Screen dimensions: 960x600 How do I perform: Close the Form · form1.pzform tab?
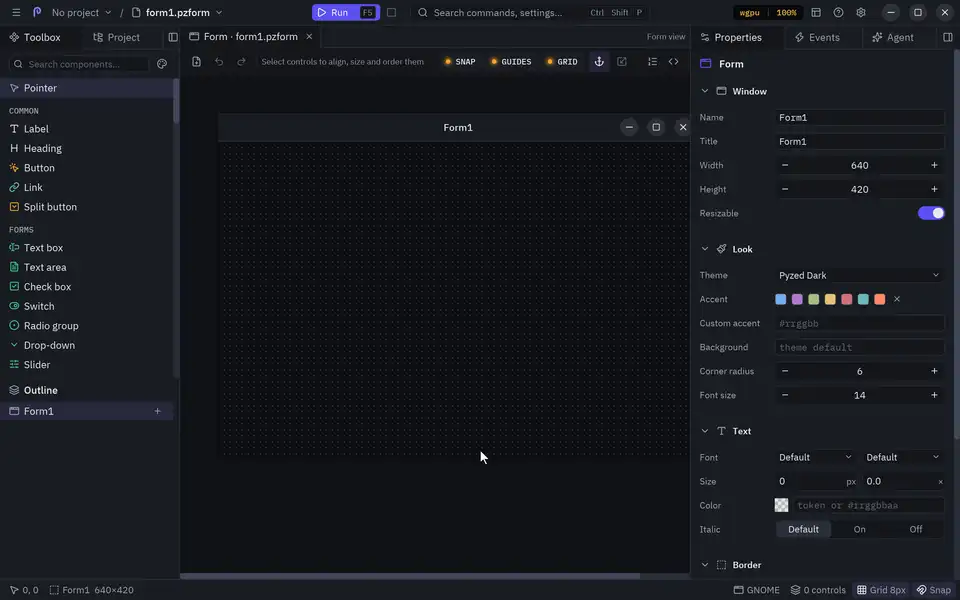(x=309, y=37)
